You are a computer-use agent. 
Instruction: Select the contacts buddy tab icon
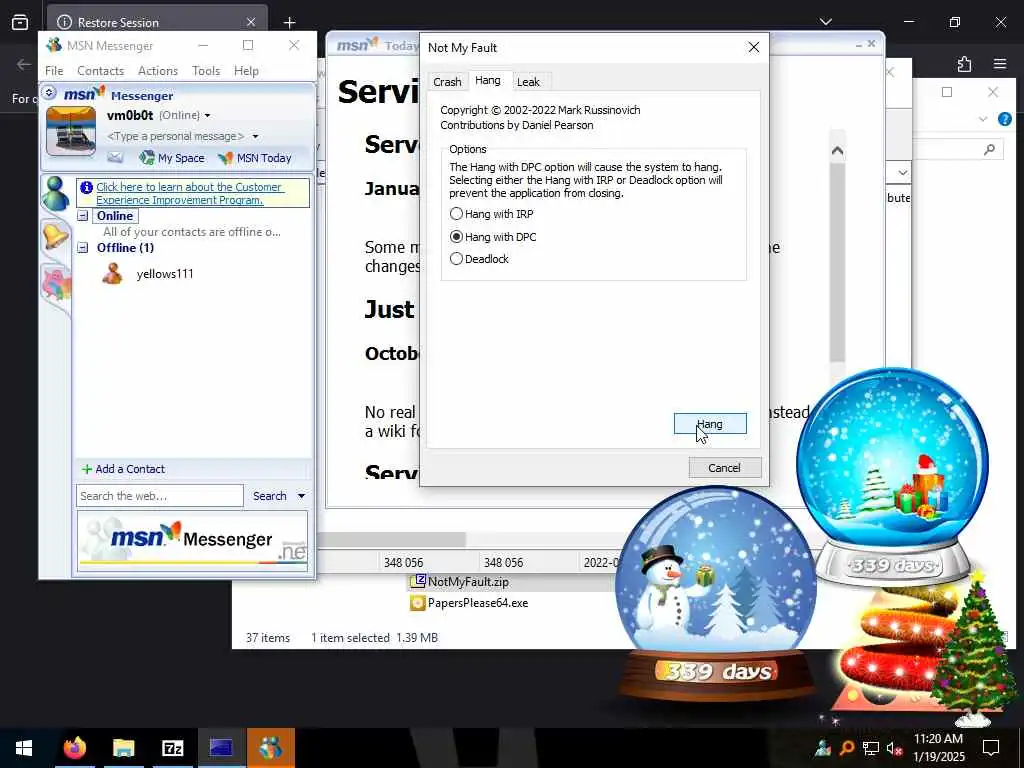point(56,193)
